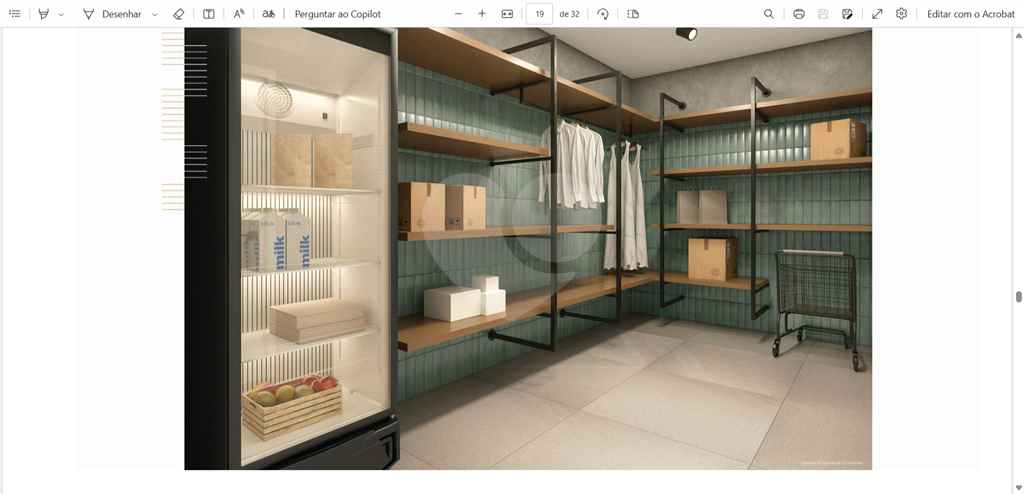Click the add text box icon
The height and width of the screenshot is (494, 1024).
point(208,14)
